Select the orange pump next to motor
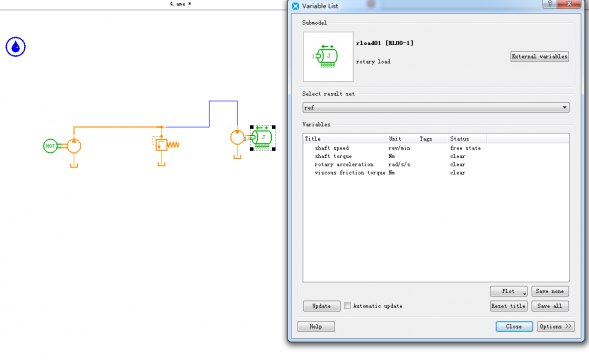Screen dimensions: 589x360 [74, 146]
